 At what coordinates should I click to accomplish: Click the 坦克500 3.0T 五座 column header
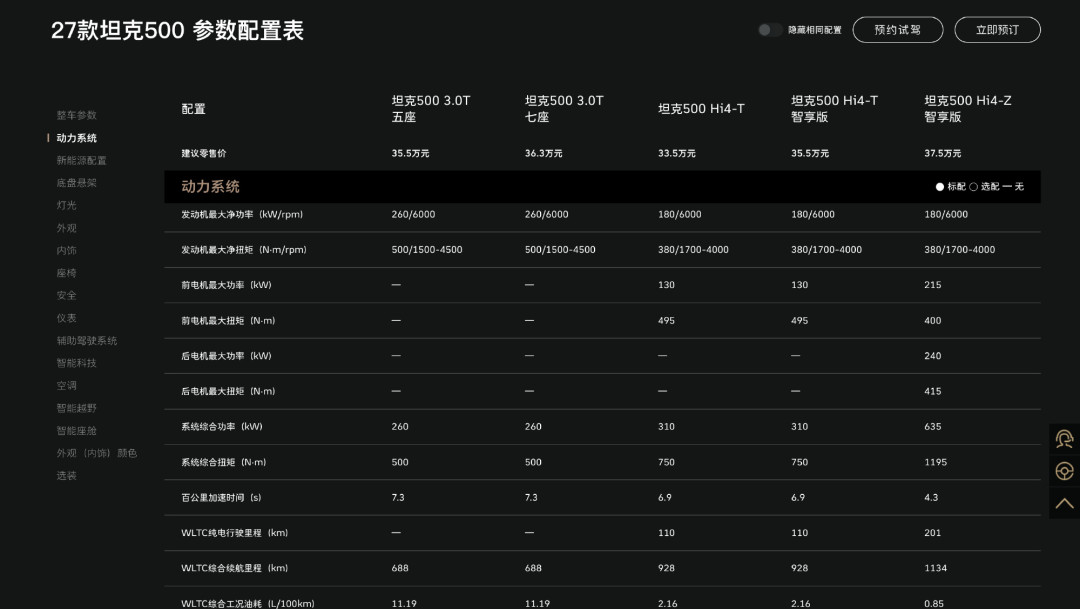(430, 109)
